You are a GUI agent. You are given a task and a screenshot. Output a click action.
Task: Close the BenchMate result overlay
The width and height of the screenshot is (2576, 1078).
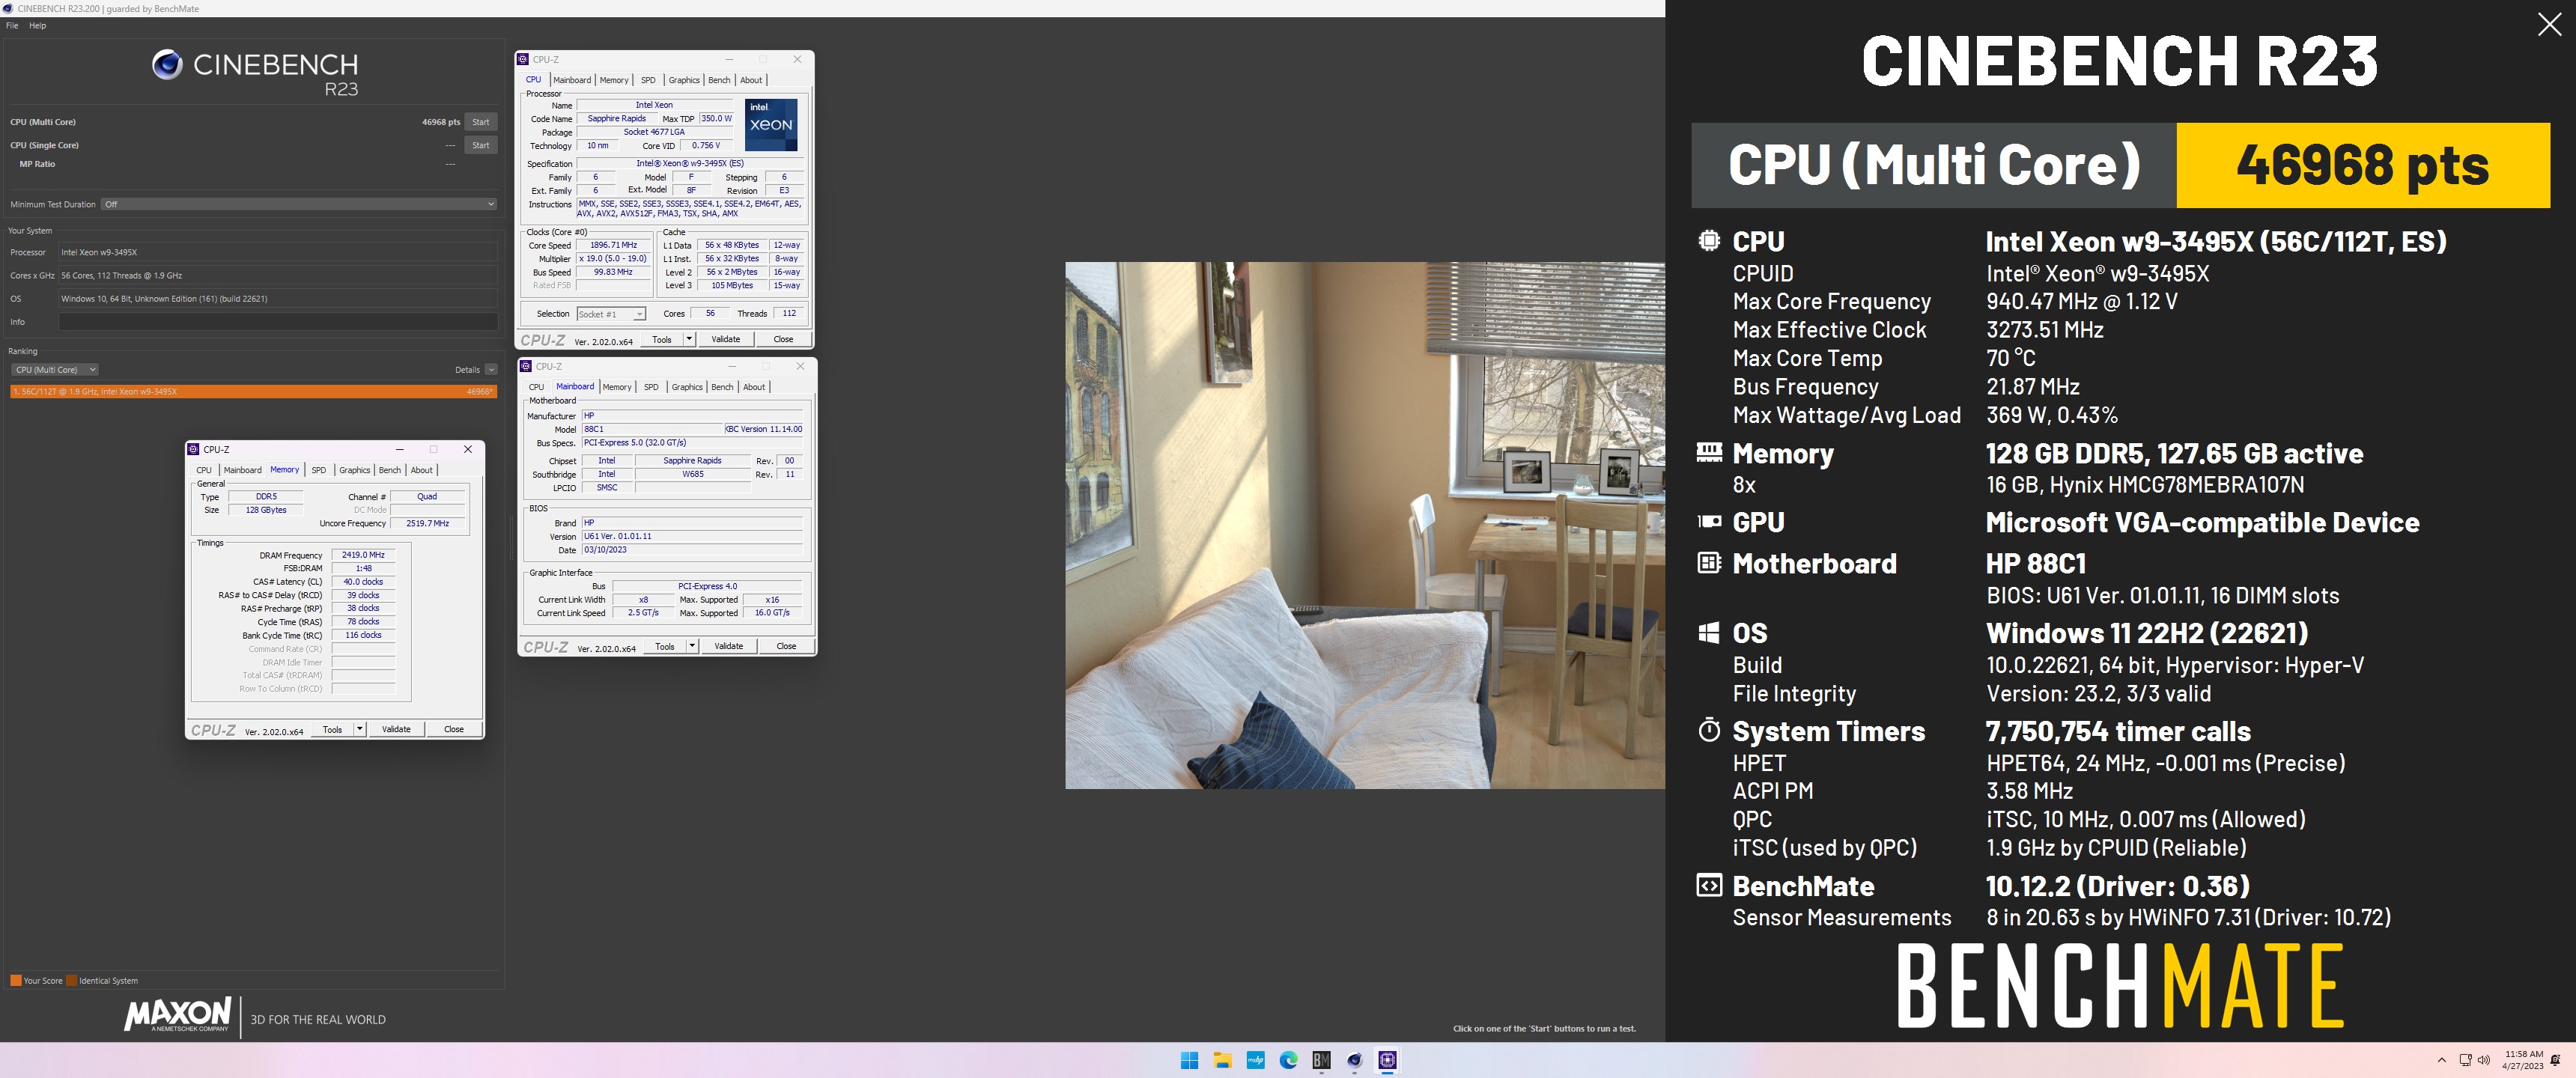2549,24
